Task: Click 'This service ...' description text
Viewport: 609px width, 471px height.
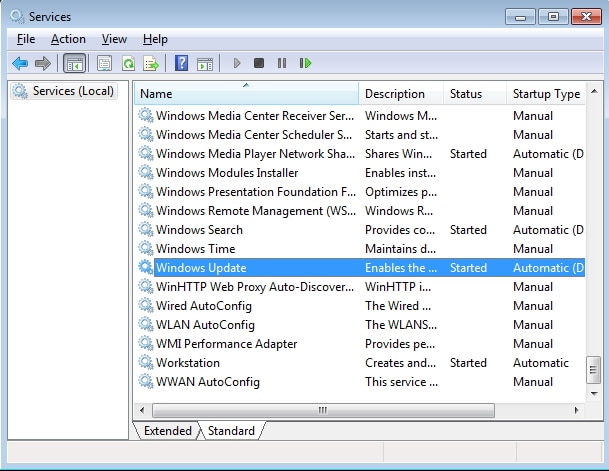Action: click(401, 382)
